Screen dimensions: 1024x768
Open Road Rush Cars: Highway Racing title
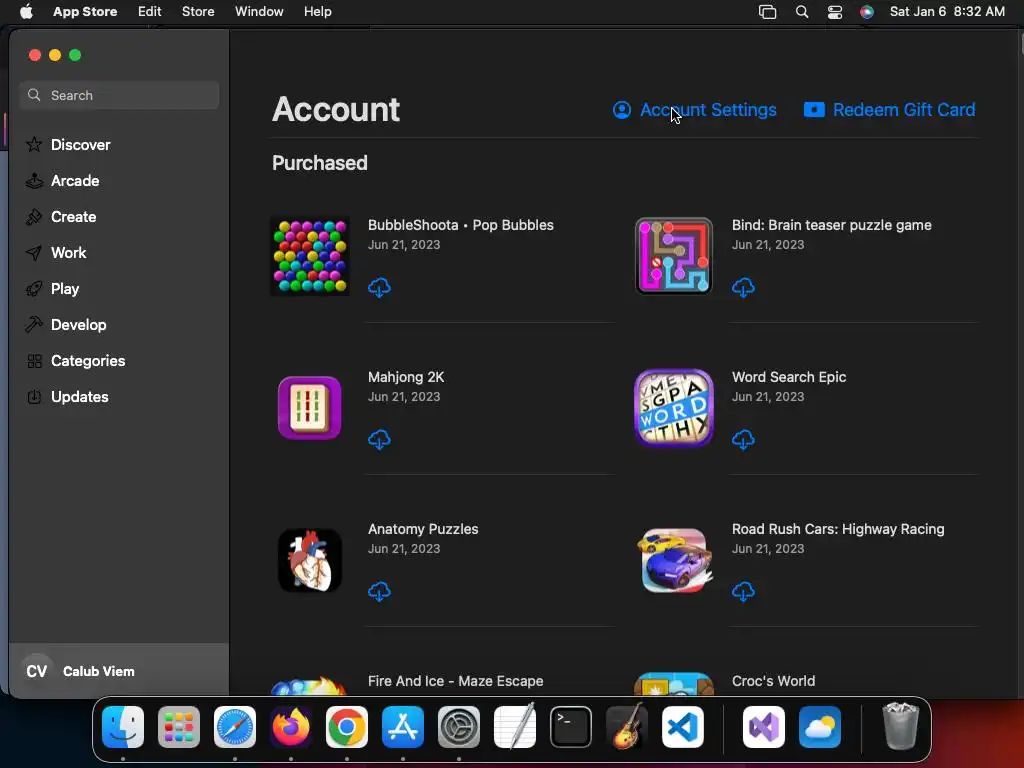pyautogui.click(x=838, y=530)
